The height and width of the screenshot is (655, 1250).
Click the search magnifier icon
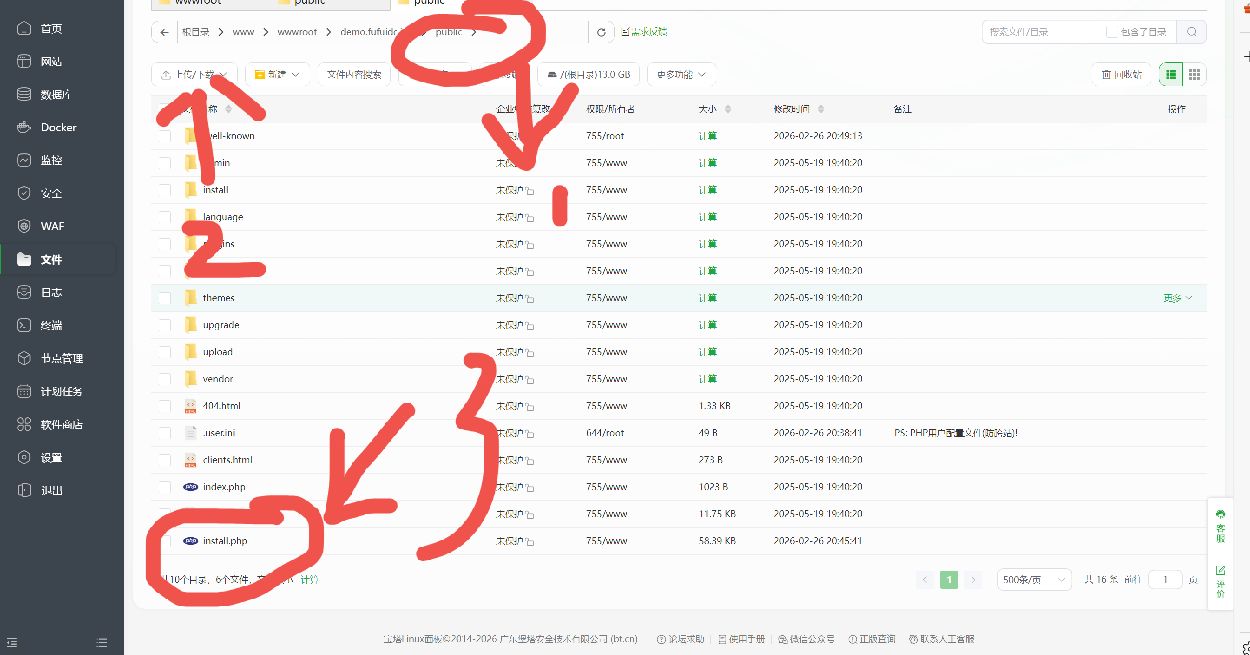[x=1191, y=32]
